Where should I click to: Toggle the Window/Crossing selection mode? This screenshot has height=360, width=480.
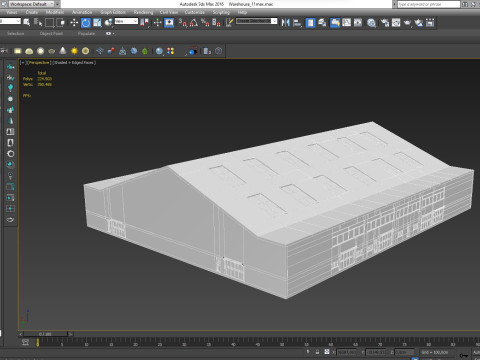61,23
